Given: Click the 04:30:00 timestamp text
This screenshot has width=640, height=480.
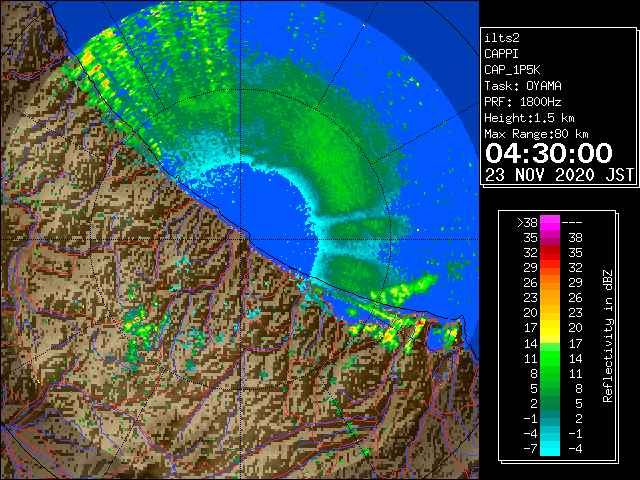Looking at the screenshot, I should (549, 153).
